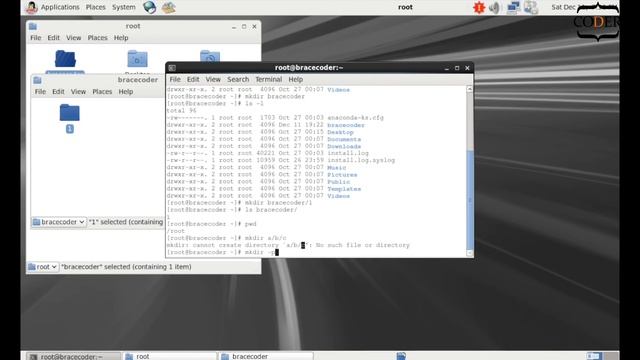Select the partially hidden third folder in root window
640x360 pixels.
click(x=210, y=56)
